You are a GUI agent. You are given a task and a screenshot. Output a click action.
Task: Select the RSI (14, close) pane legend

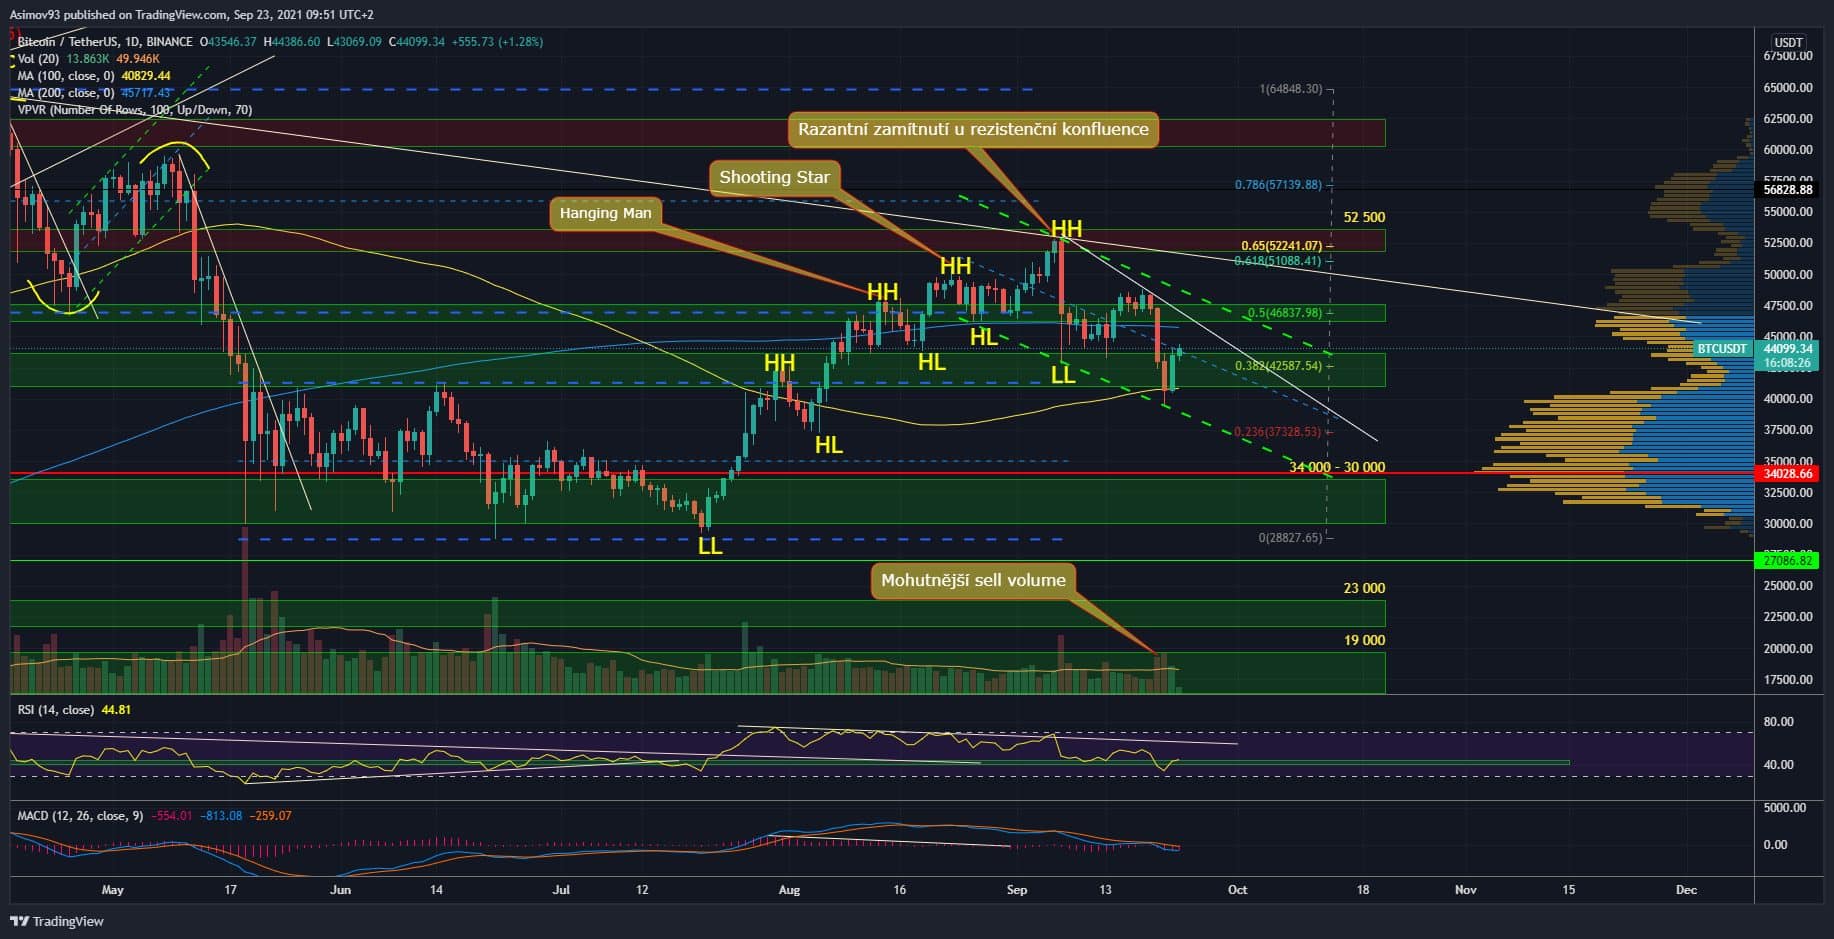click(56, 710)
